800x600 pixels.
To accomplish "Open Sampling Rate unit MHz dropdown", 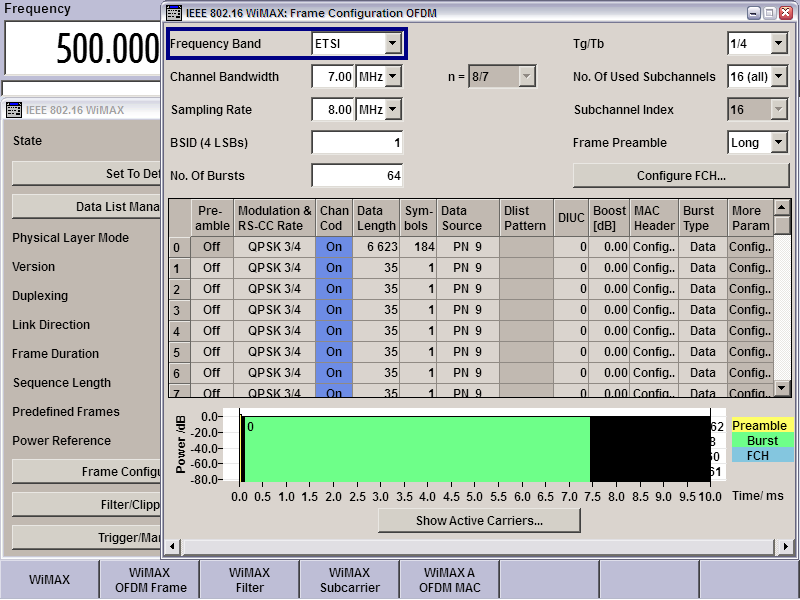I will coord(392,110).
